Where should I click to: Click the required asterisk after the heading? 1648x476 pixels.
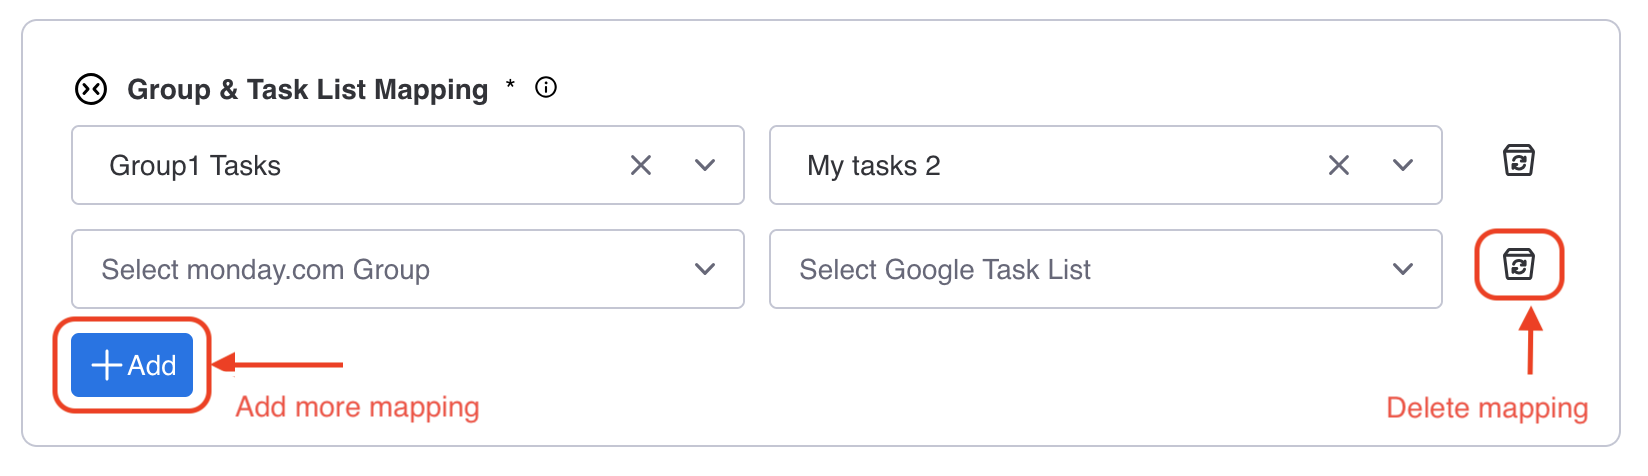pos(510,84)
